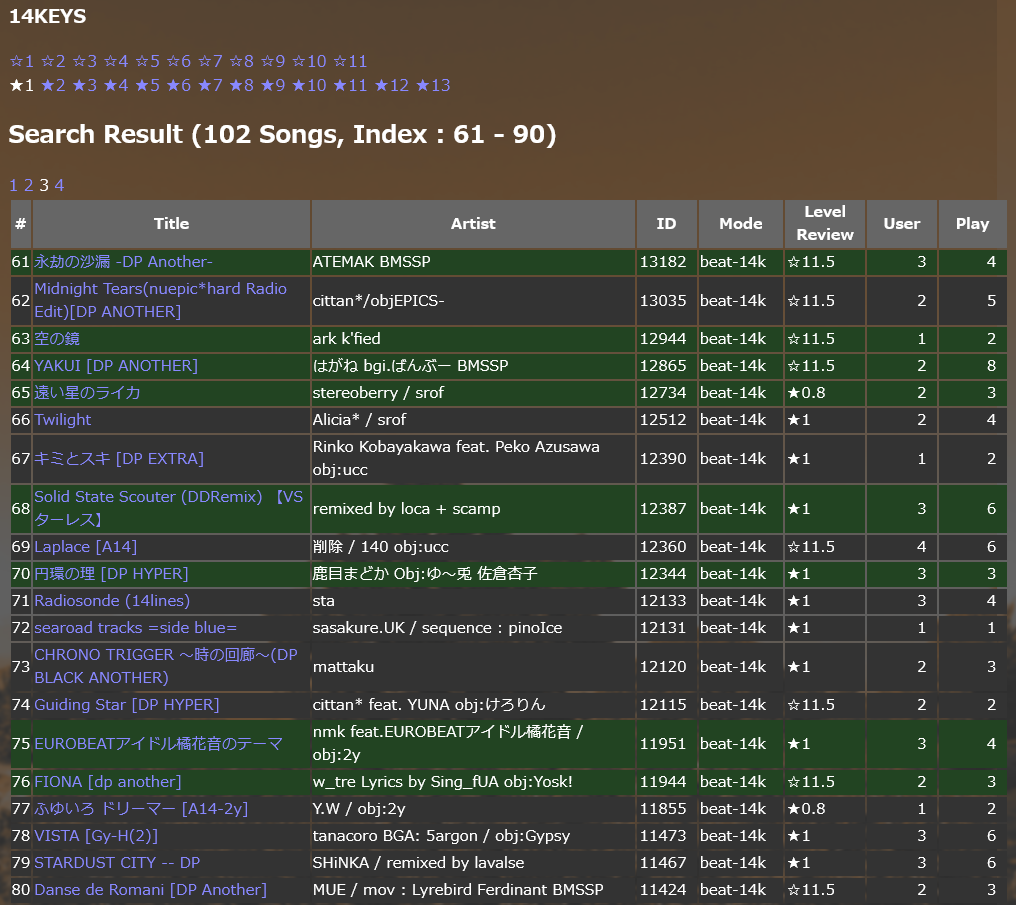Open searoad tracks =side blue= link
1016x905 pixels.
coord(135,628)
